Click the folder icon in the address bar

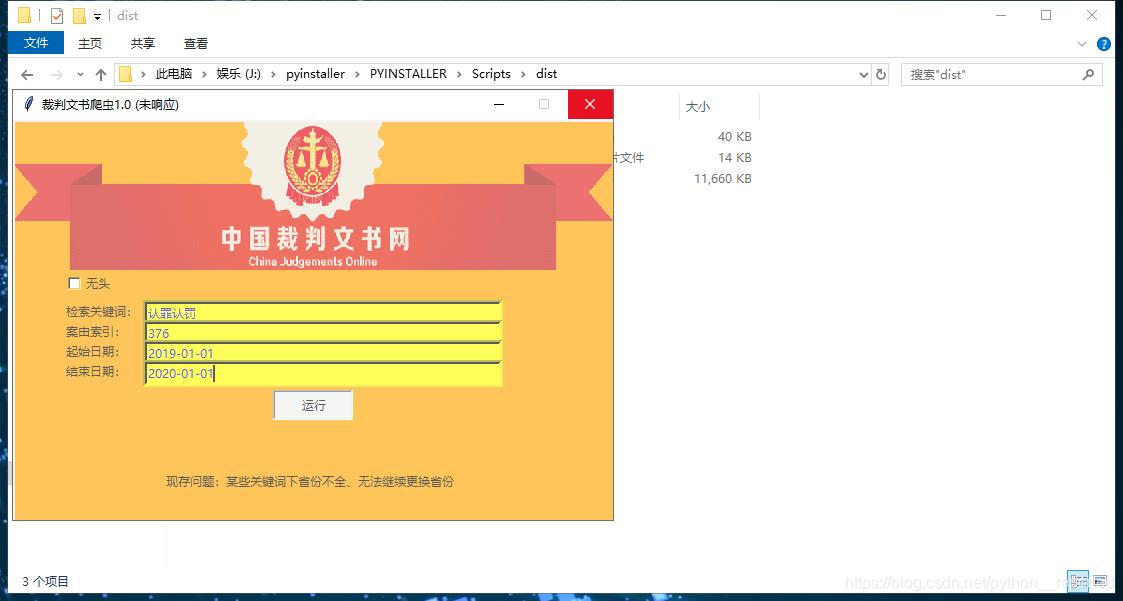point(125,74)
